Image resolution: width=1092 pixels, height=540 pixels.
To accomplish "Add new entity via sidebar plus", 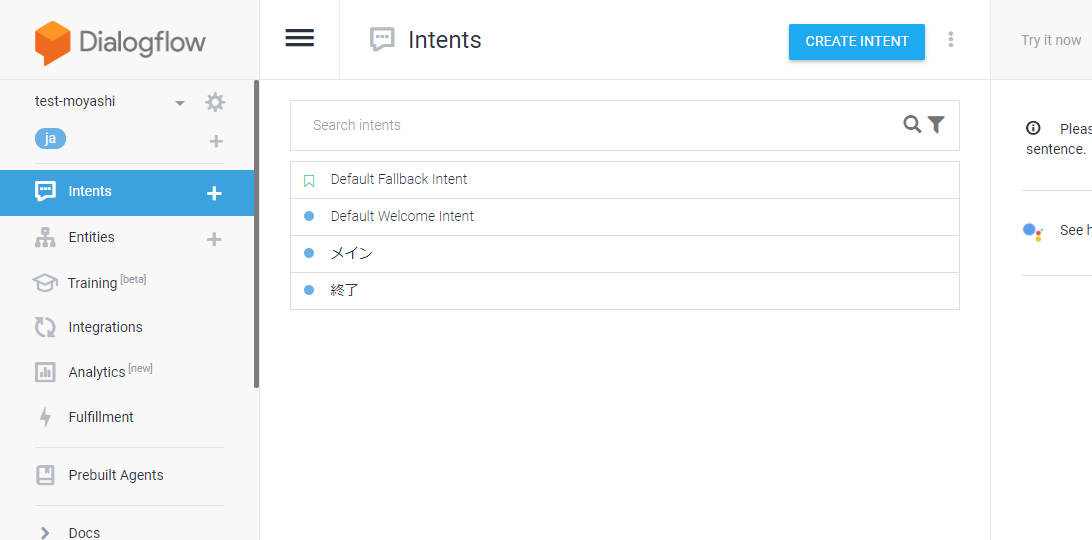I will (214, 240).
